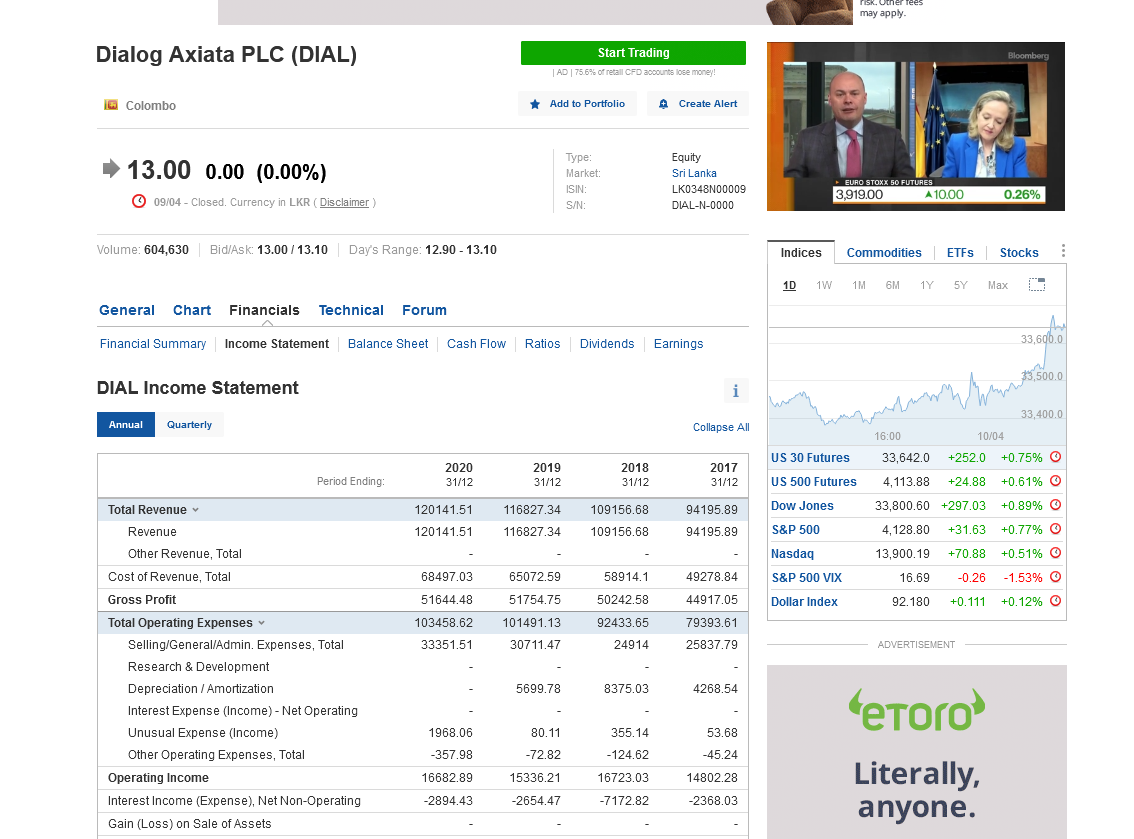Click the Sri Lanka flag icon near Colombo
This screenshot has width=1134, height=839.
click(111, 105)
